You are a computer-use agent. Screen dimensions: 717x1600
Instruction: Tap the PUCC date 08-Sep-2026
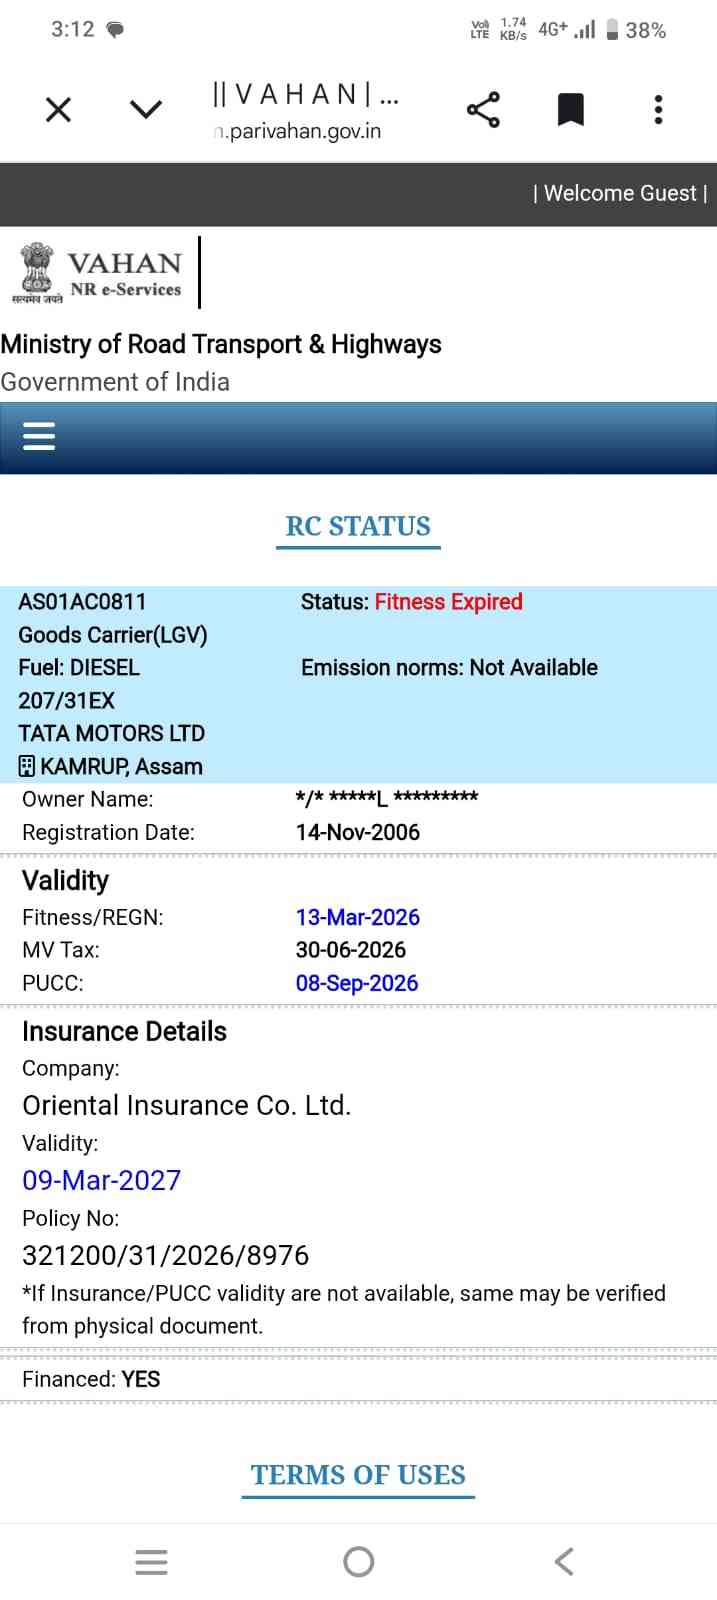click(x=357, y=983)
